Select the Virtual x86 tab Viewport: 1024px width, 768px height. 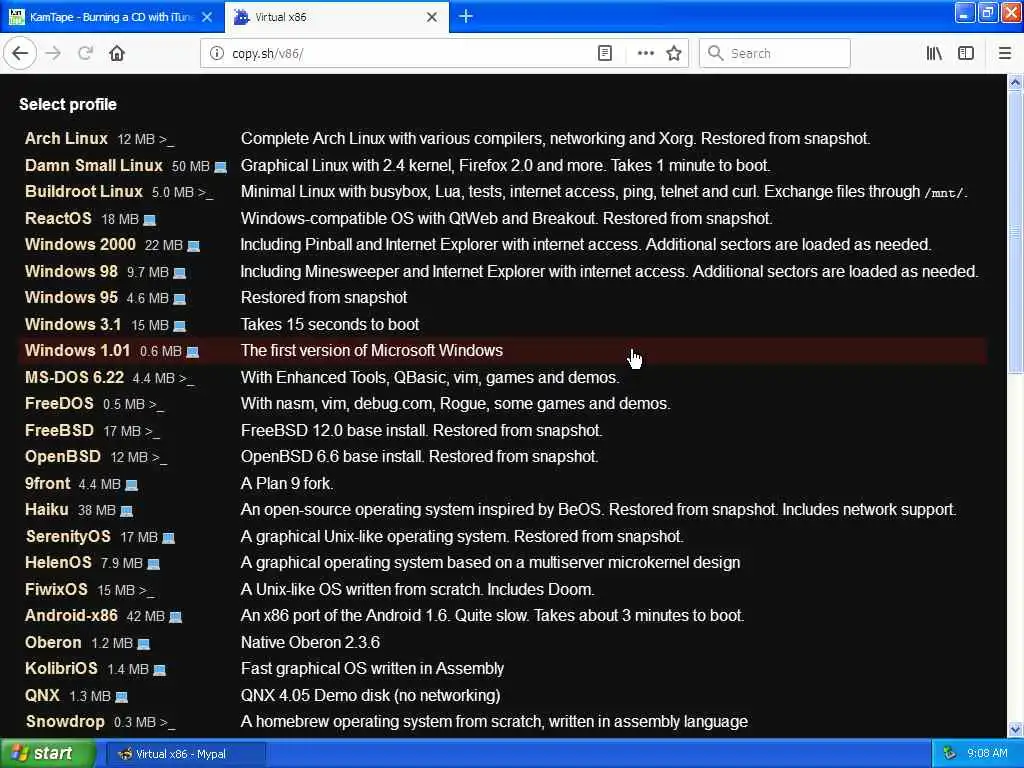click(336, 17)
